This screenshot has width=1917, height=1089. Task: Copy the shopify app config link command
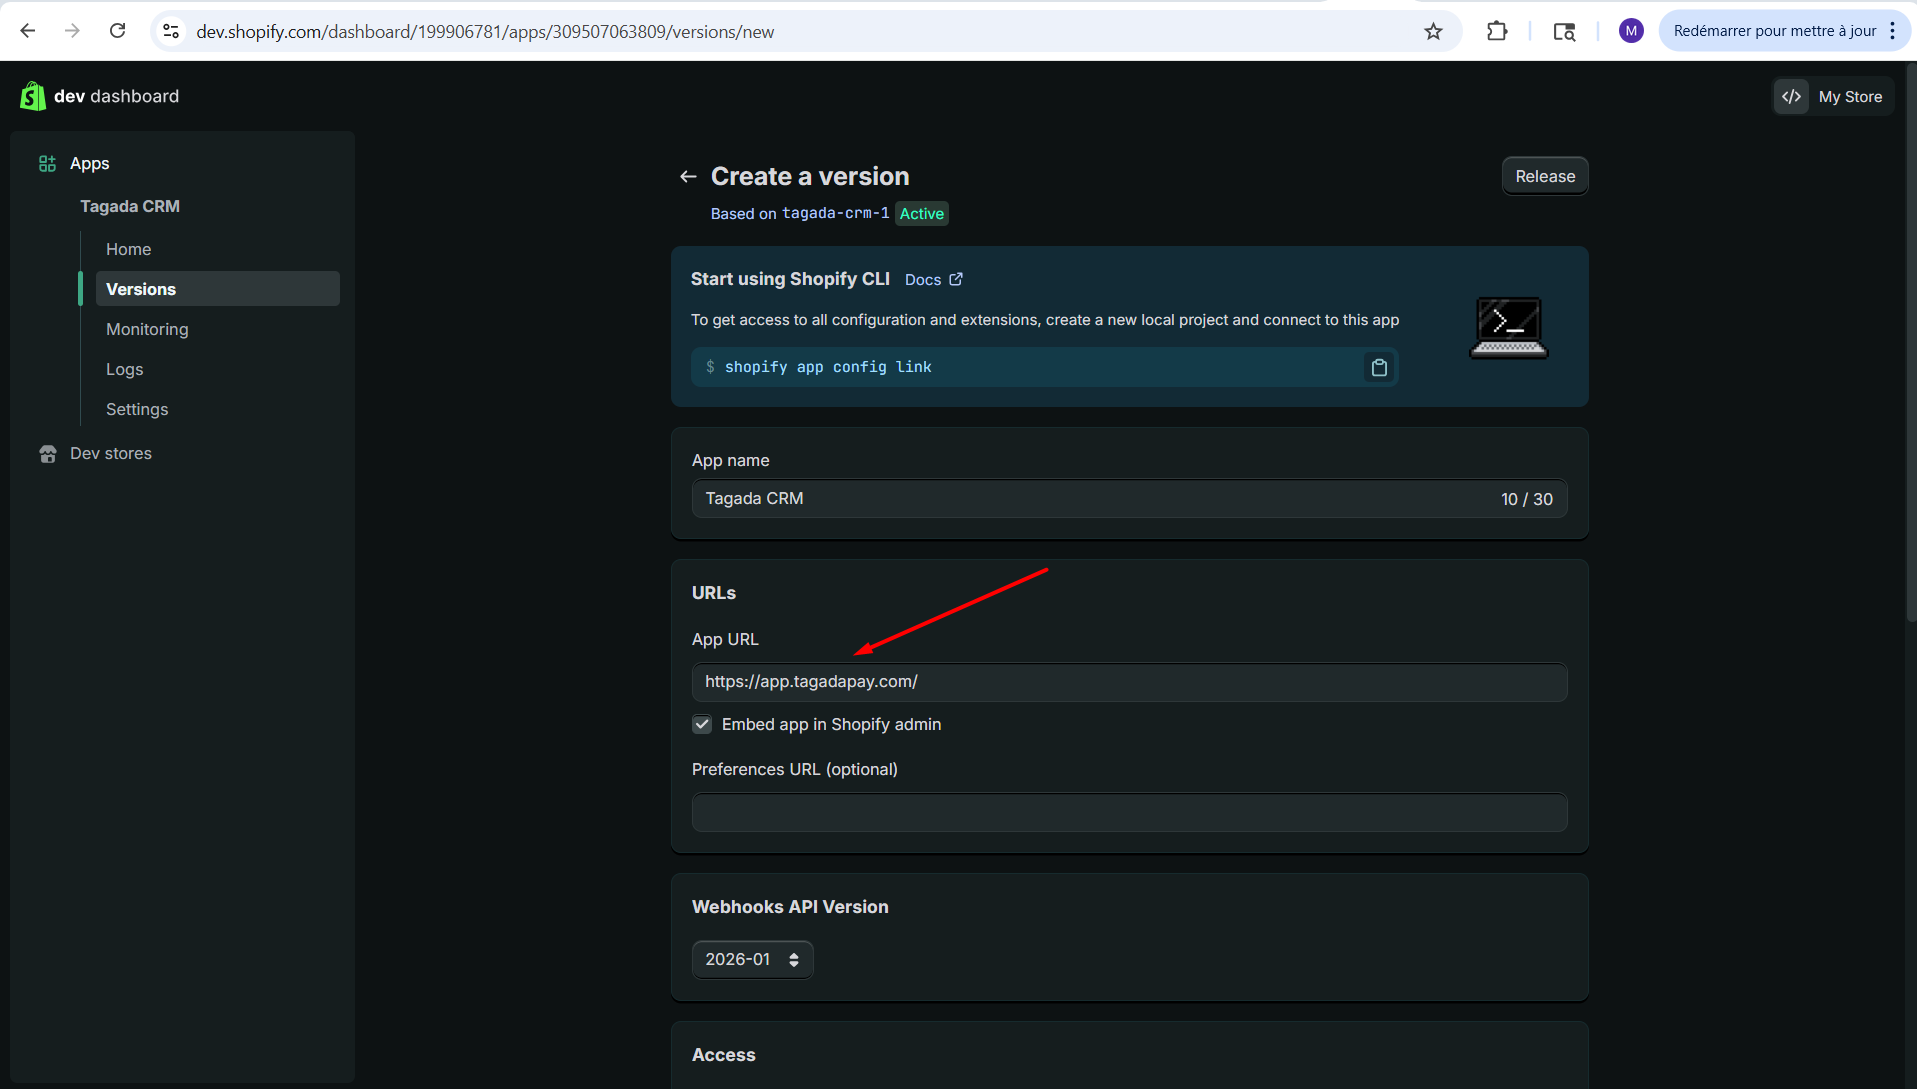(x=1379, y=368)
